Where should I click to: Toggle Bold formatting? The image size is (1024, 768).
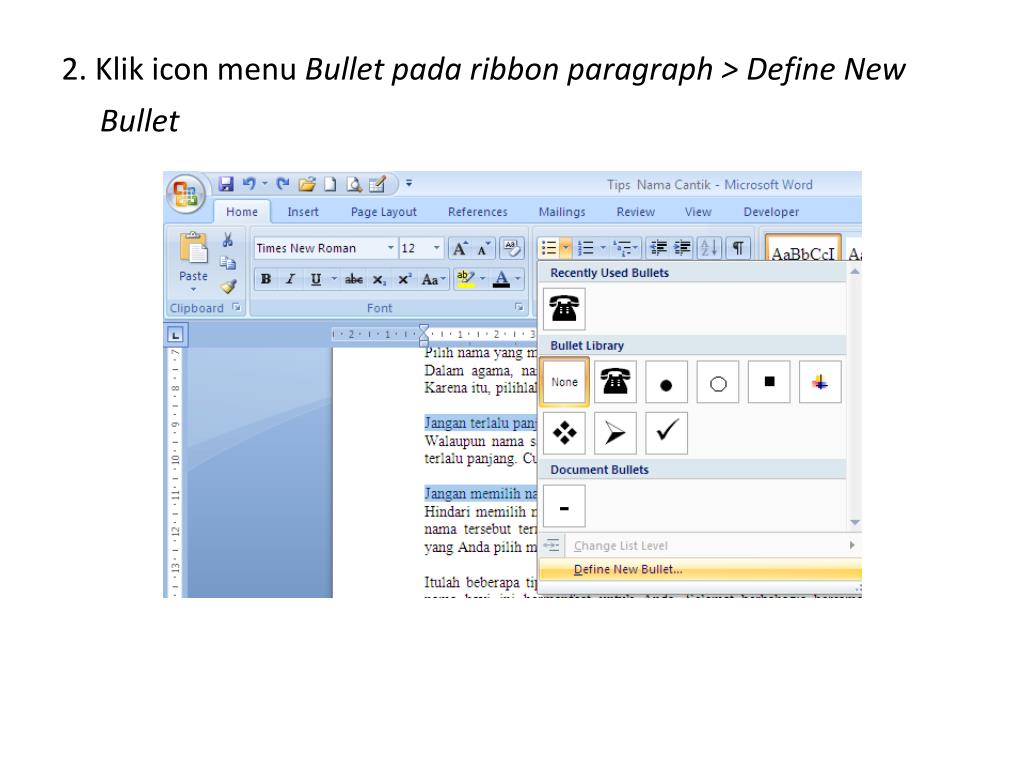tap(266, 280)
